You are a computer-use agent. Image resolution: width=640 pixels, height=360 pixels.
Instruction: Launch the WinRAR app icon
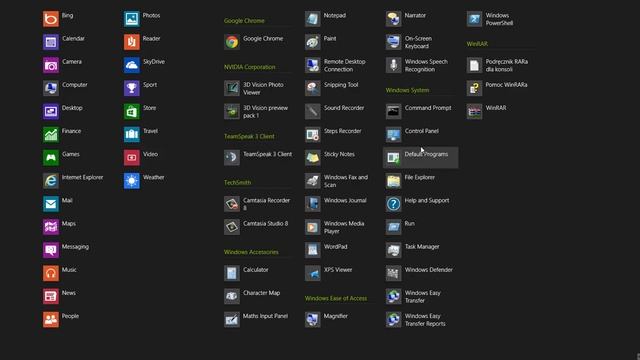pos(474,111)
